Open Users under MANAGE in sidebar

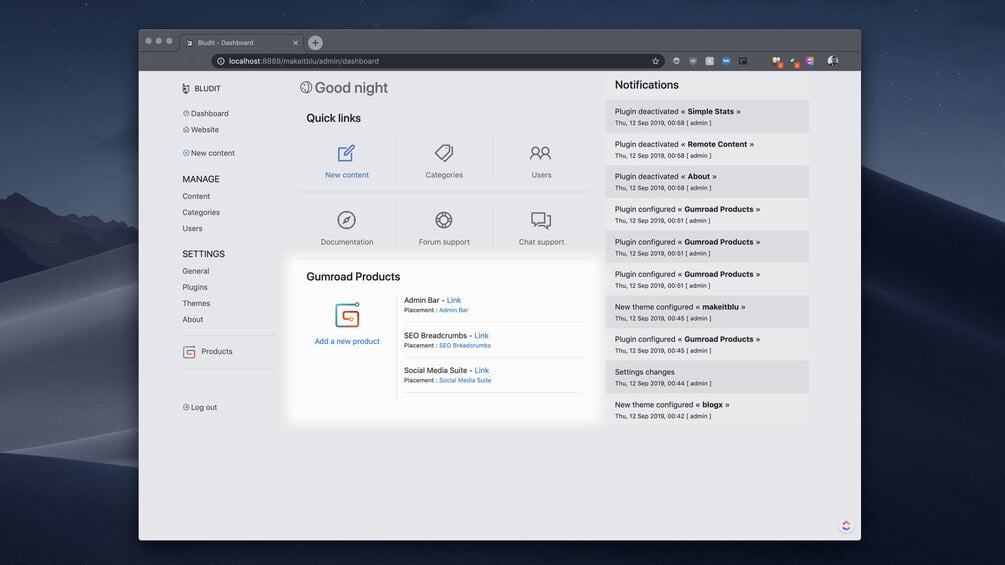192,228
